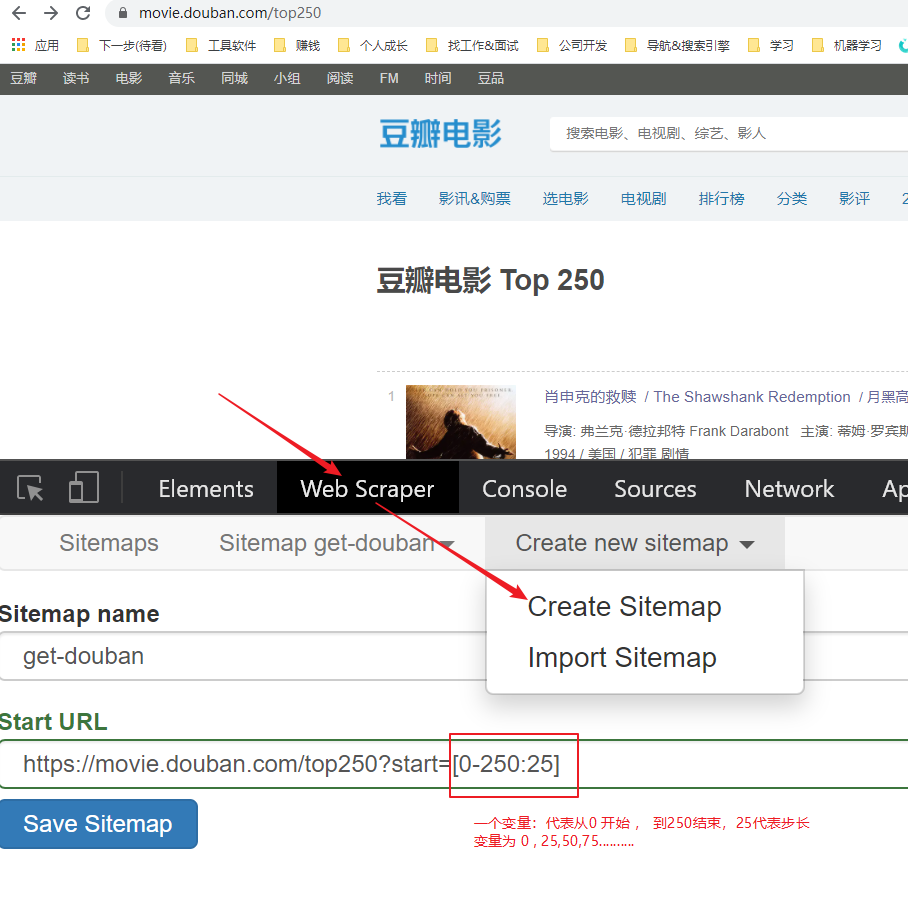
Task: Open the 机器学习 bookmark folder
Action: tap(847, 45)
